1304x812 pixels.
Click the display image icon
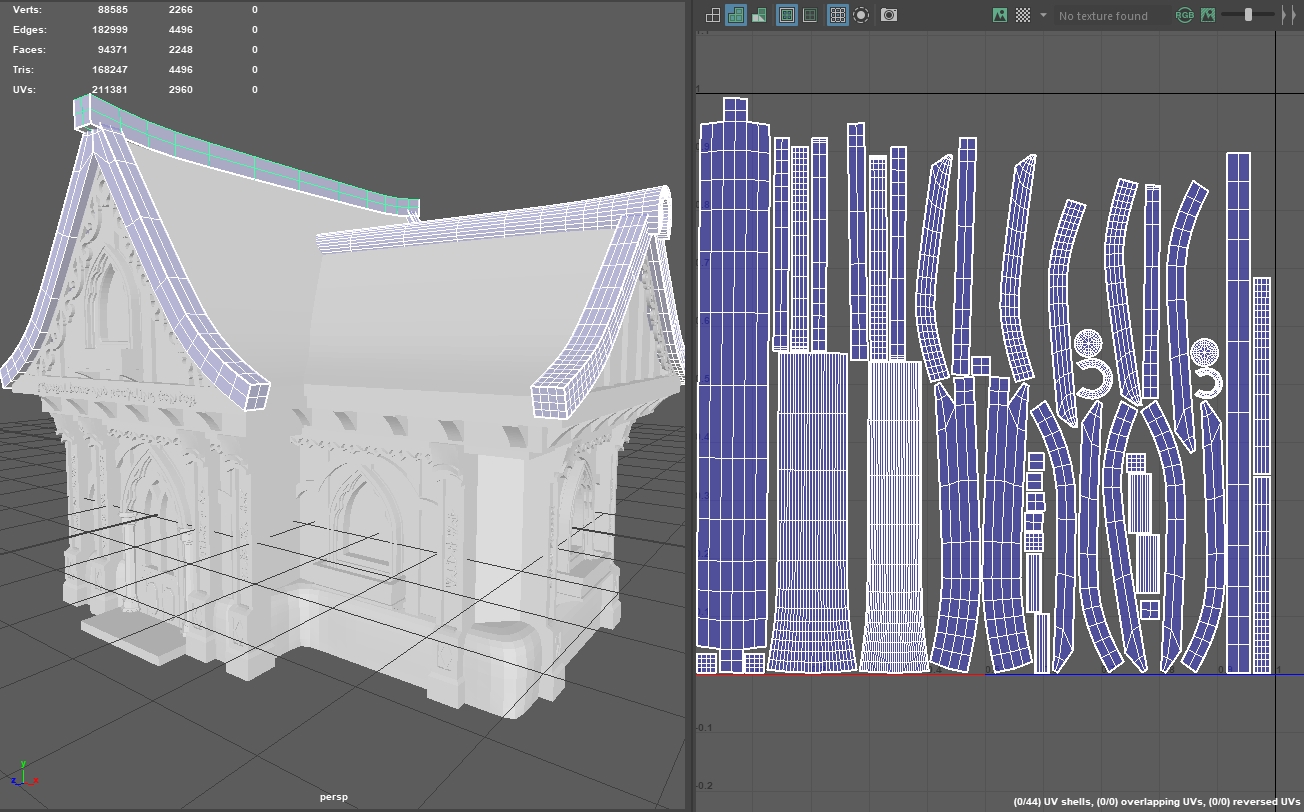(999, 15)
